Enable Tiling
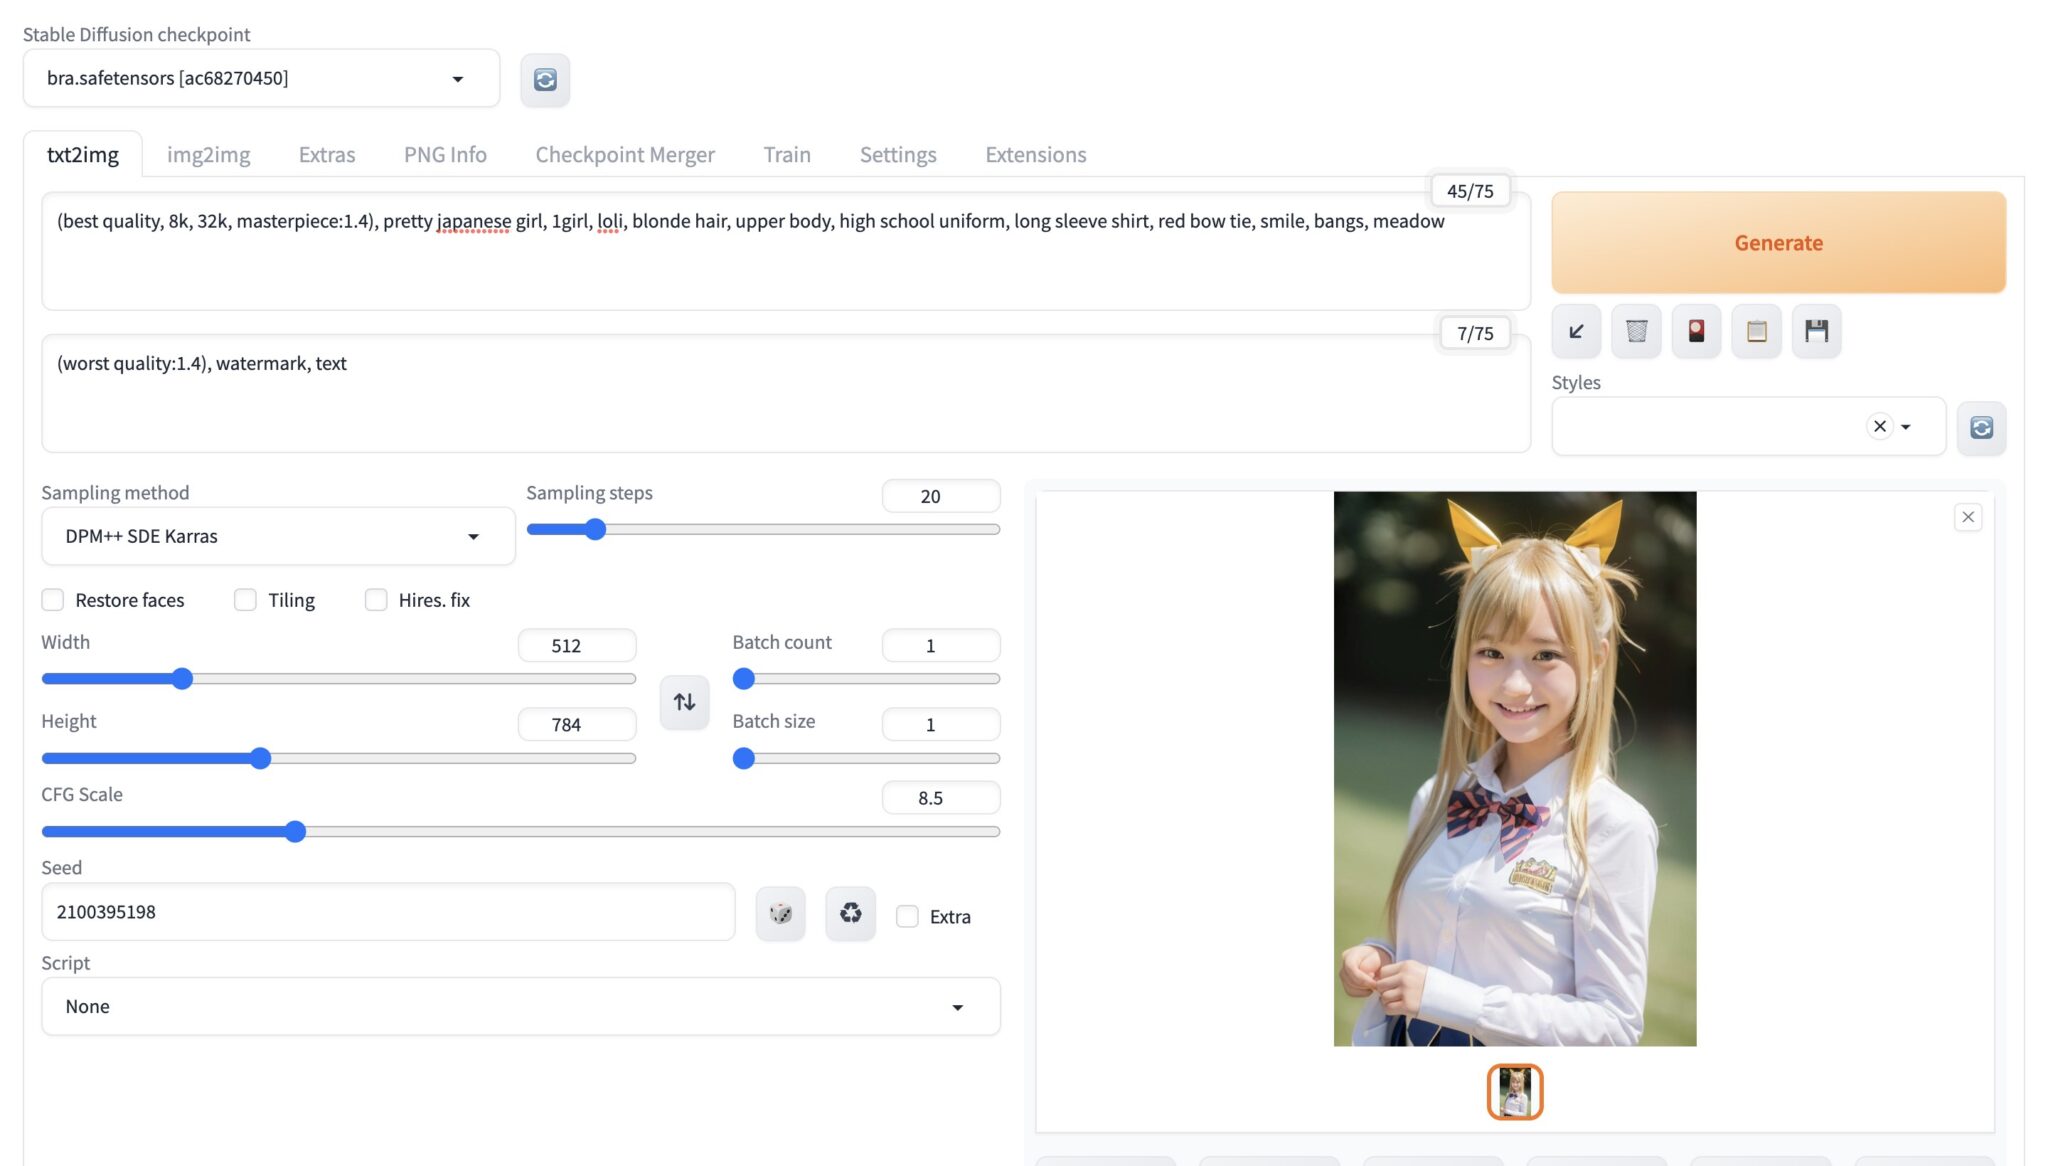Viewport: 2048px width, 1166px height. pos(245,599)
